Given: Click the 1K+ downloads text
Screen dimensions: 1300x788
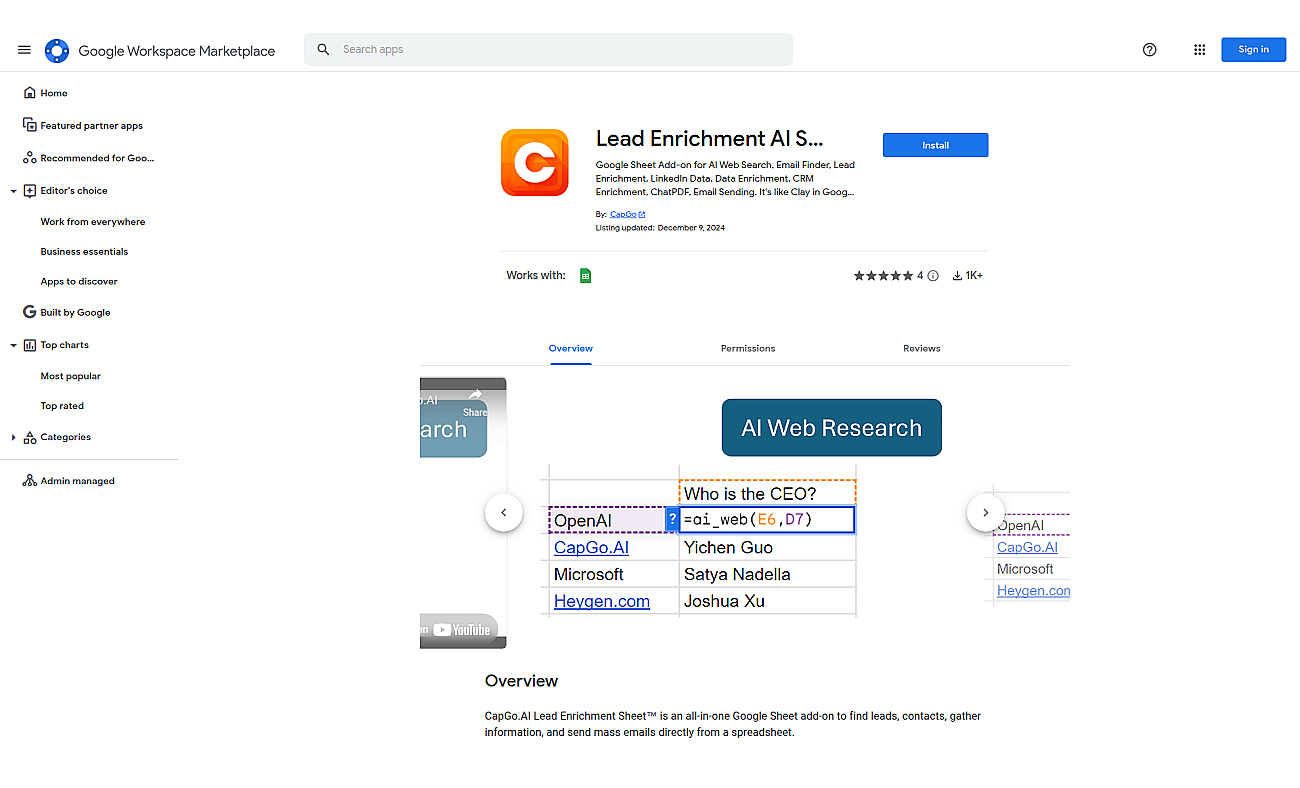Looking at the screenshot, I should 974,275.
